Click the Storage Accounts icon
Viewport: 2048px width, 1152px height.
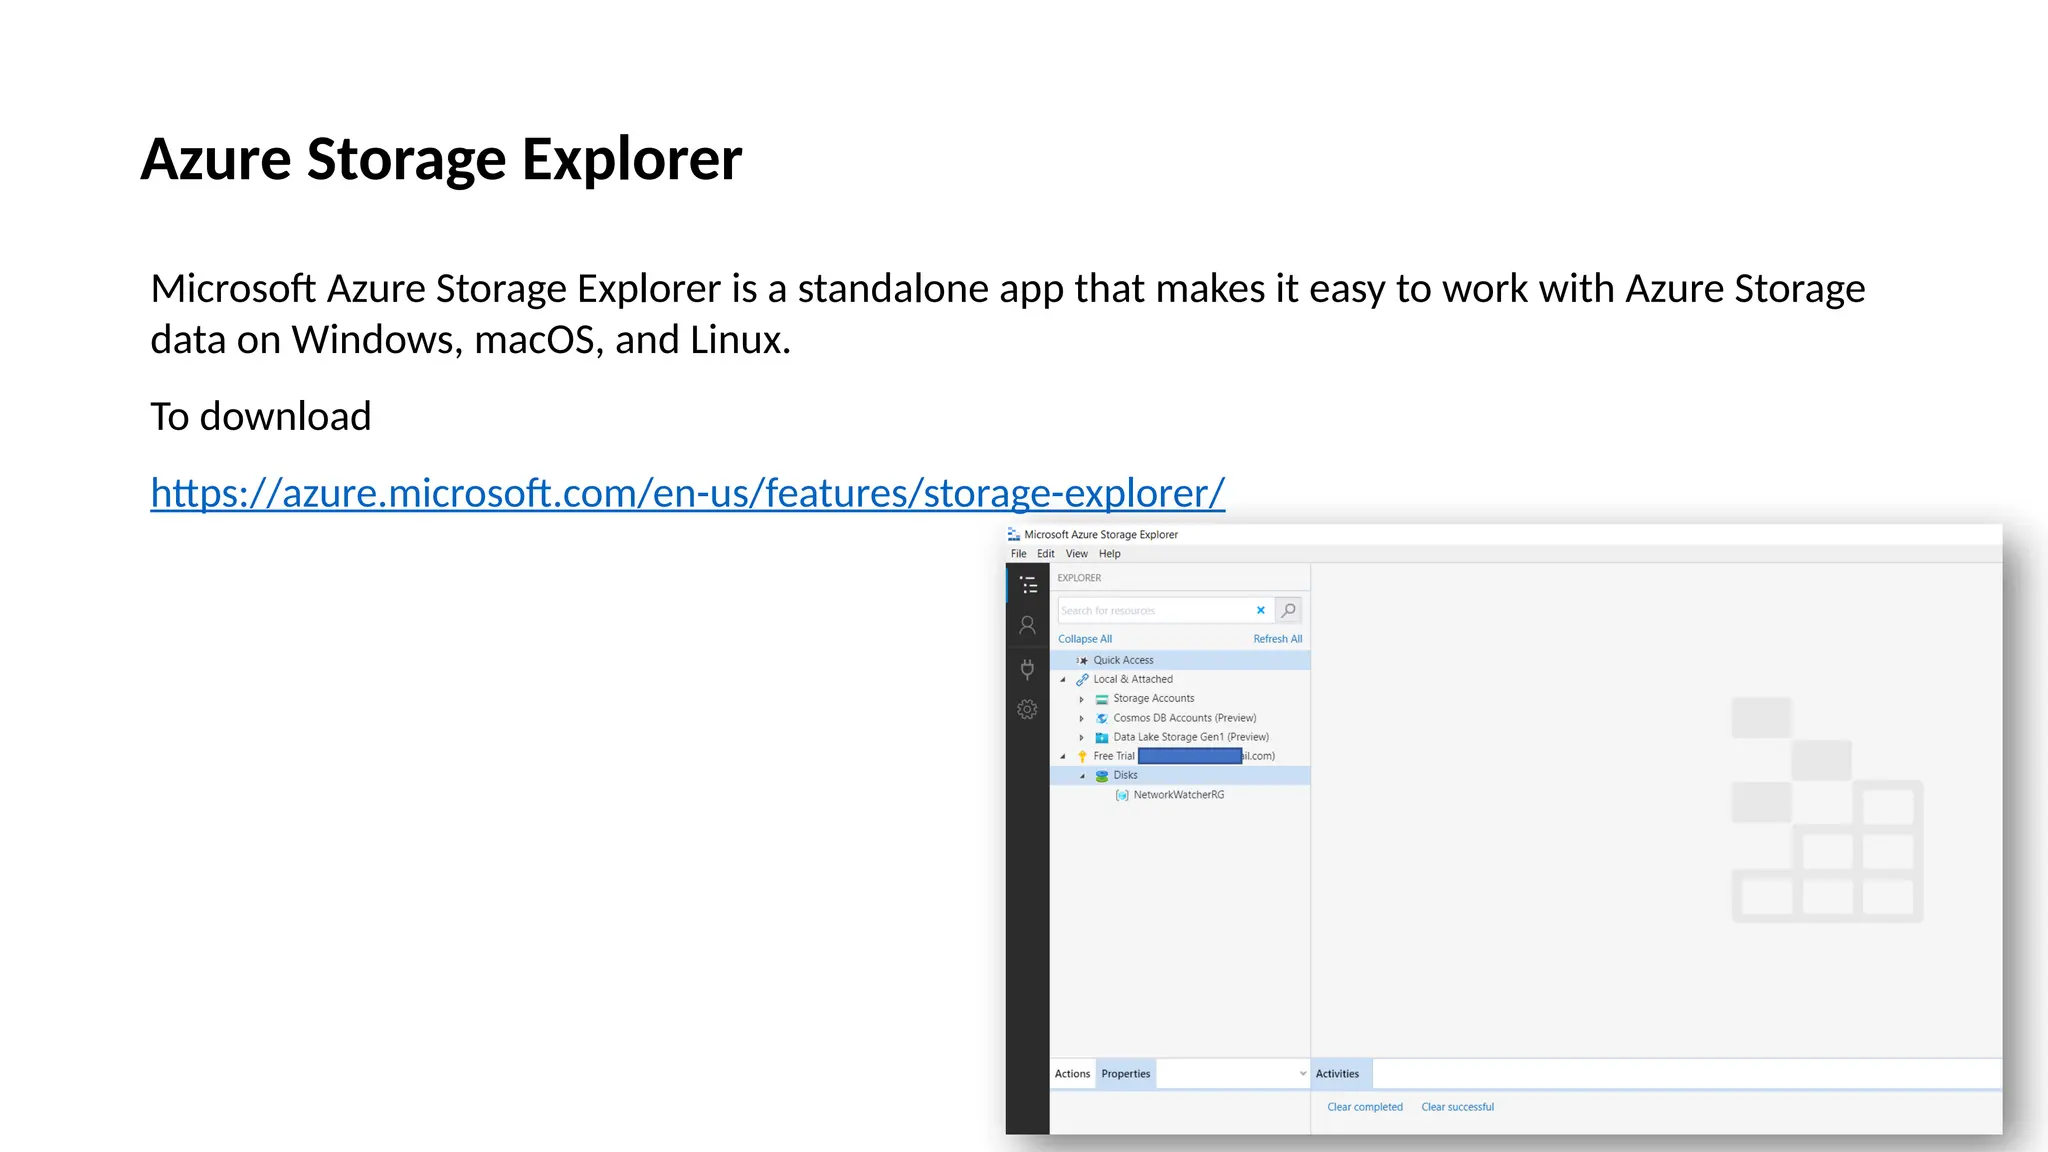click(1102, 699)
